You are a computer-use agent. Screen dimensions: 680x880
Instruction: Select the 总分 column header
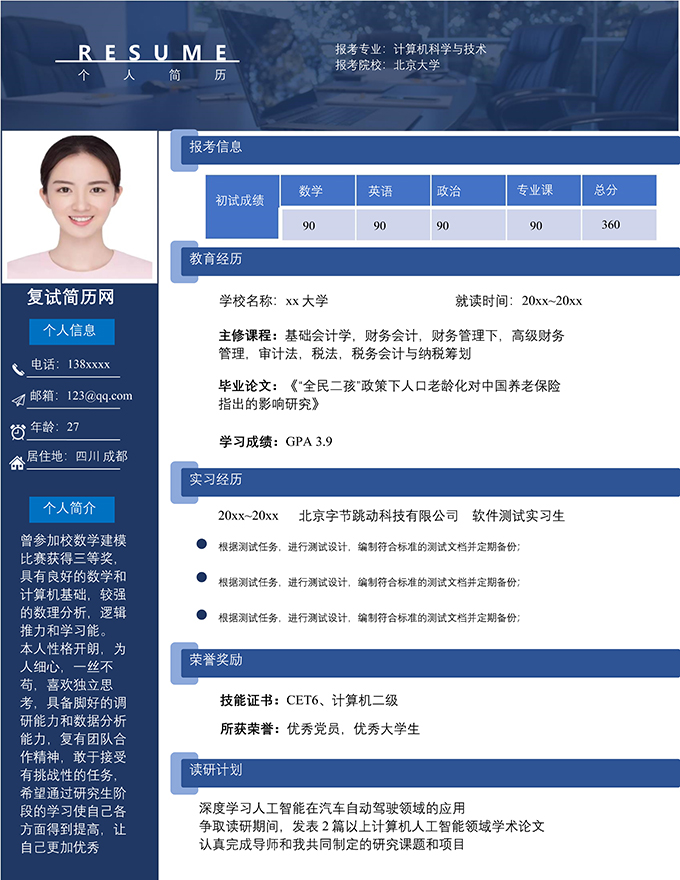pyautogui.click(x=619, y=190)
